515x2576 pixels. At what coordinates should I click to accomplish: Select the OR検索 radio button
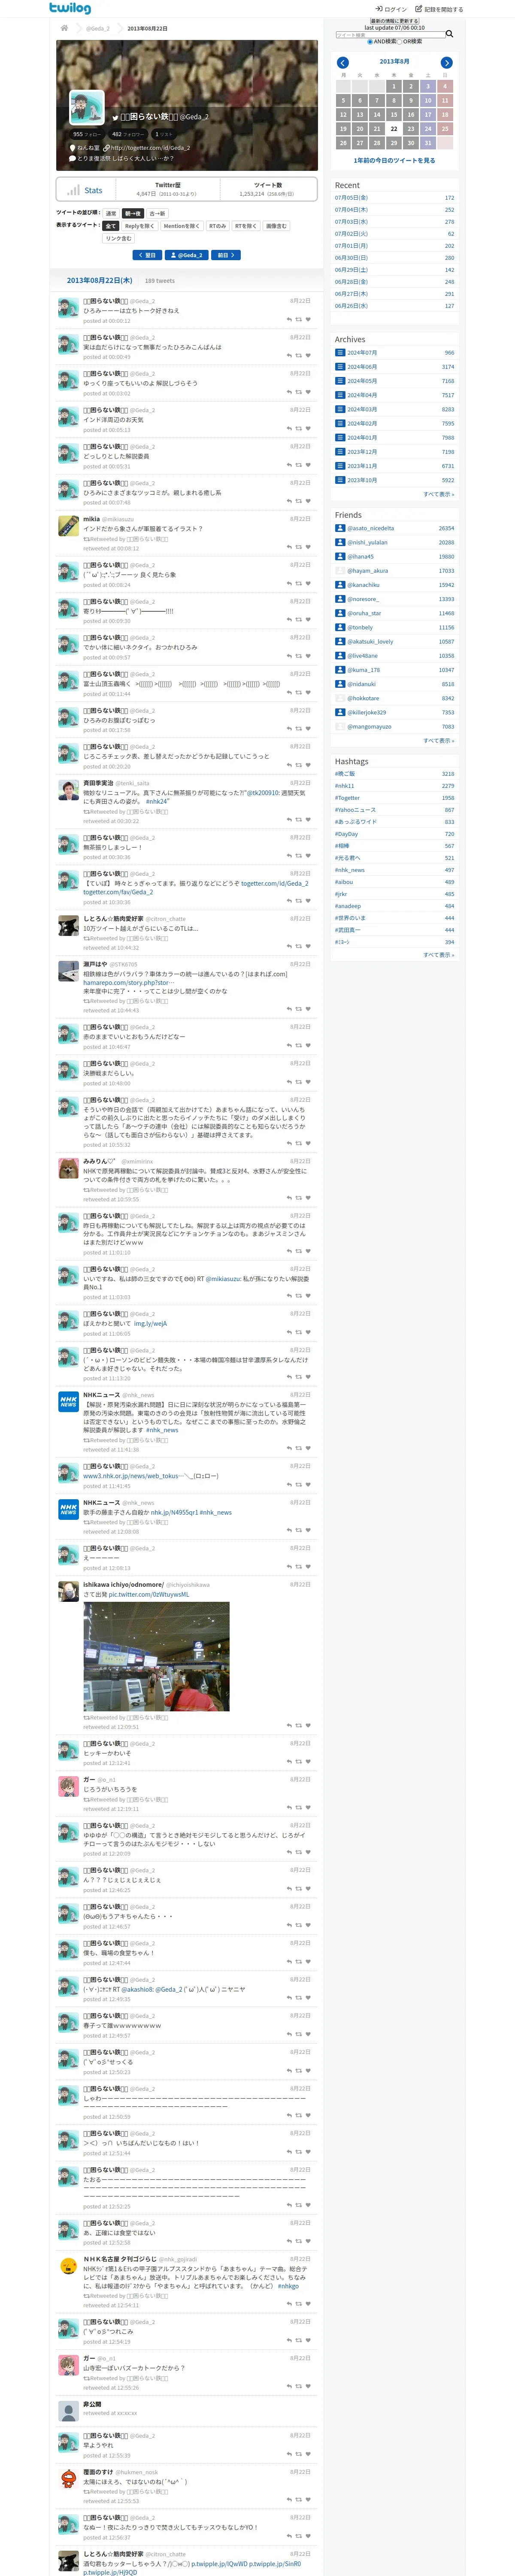pyautogui.click(x=401, y=42)
